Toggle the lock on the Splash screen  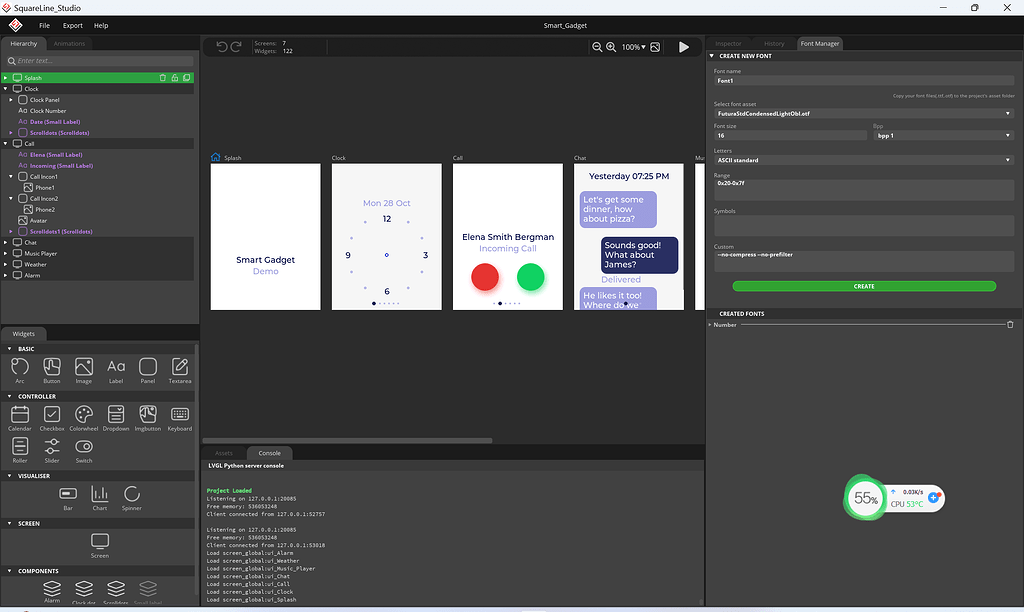coord(175,78)
